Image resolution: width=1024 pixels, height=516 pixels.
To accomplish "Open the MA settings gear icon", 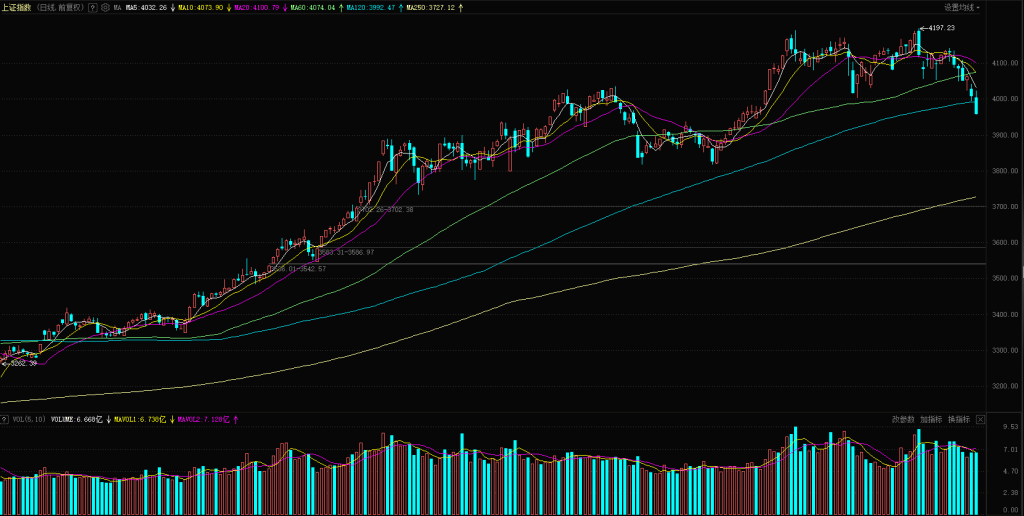I will [x=105, y=7].
